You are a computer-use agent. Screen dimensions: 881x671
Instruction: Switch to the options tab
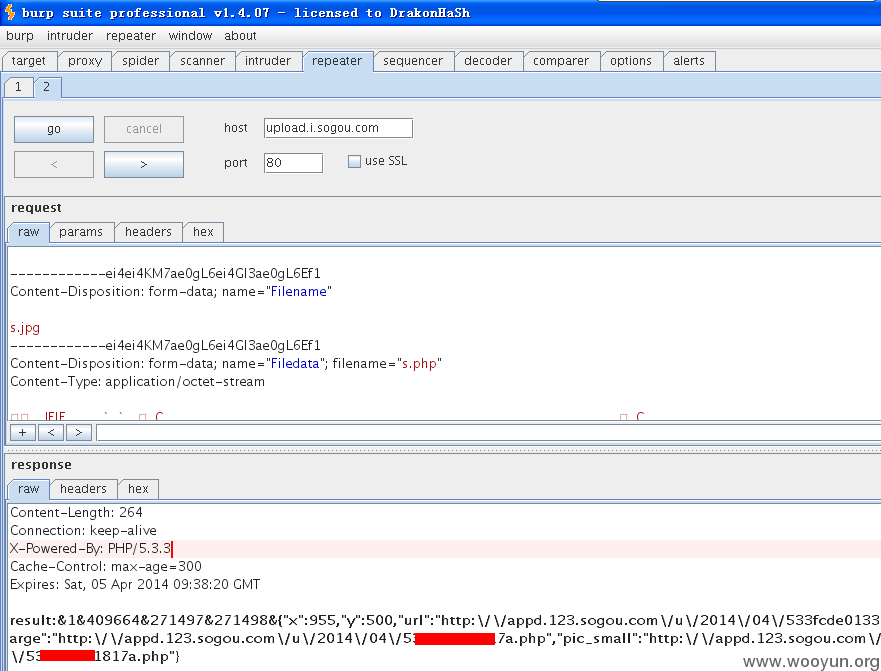coord(631,61)
